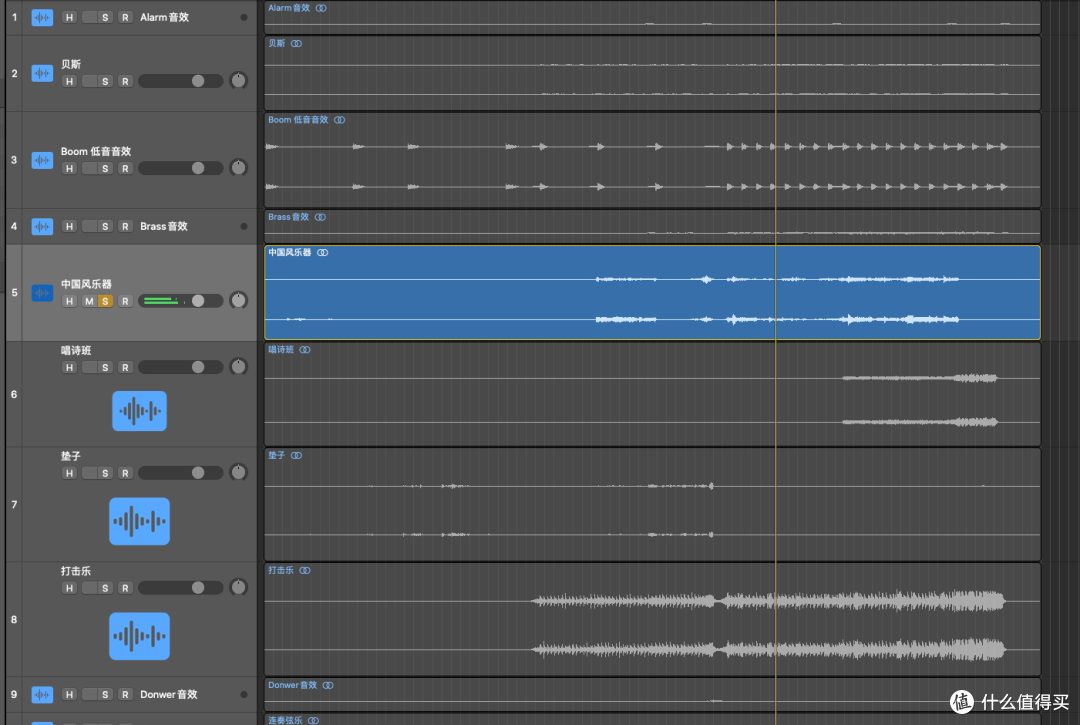Viewport: 1080px width, 725px height.
Task: Click track name text 'Alarm 音效'
Action: point(164,17)
